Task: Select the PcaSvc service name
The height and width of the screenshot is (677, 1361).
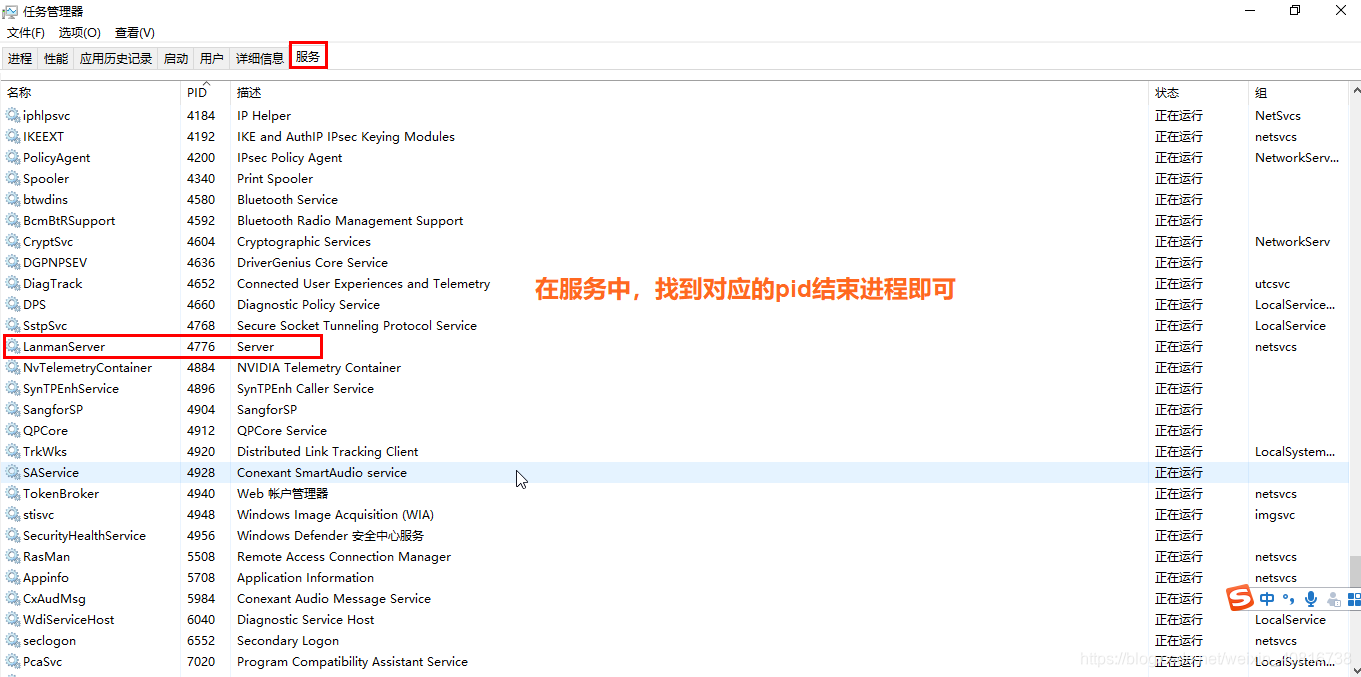Action: point(43,662)
